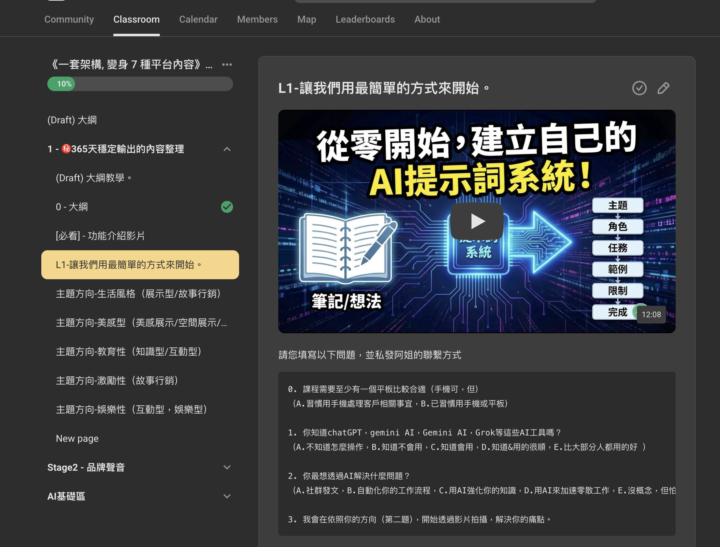Click the lesson title L1-讓我們用最簡單的方式來開始
The width and height of the screenshot is (720, 547).
click(384, 88)
